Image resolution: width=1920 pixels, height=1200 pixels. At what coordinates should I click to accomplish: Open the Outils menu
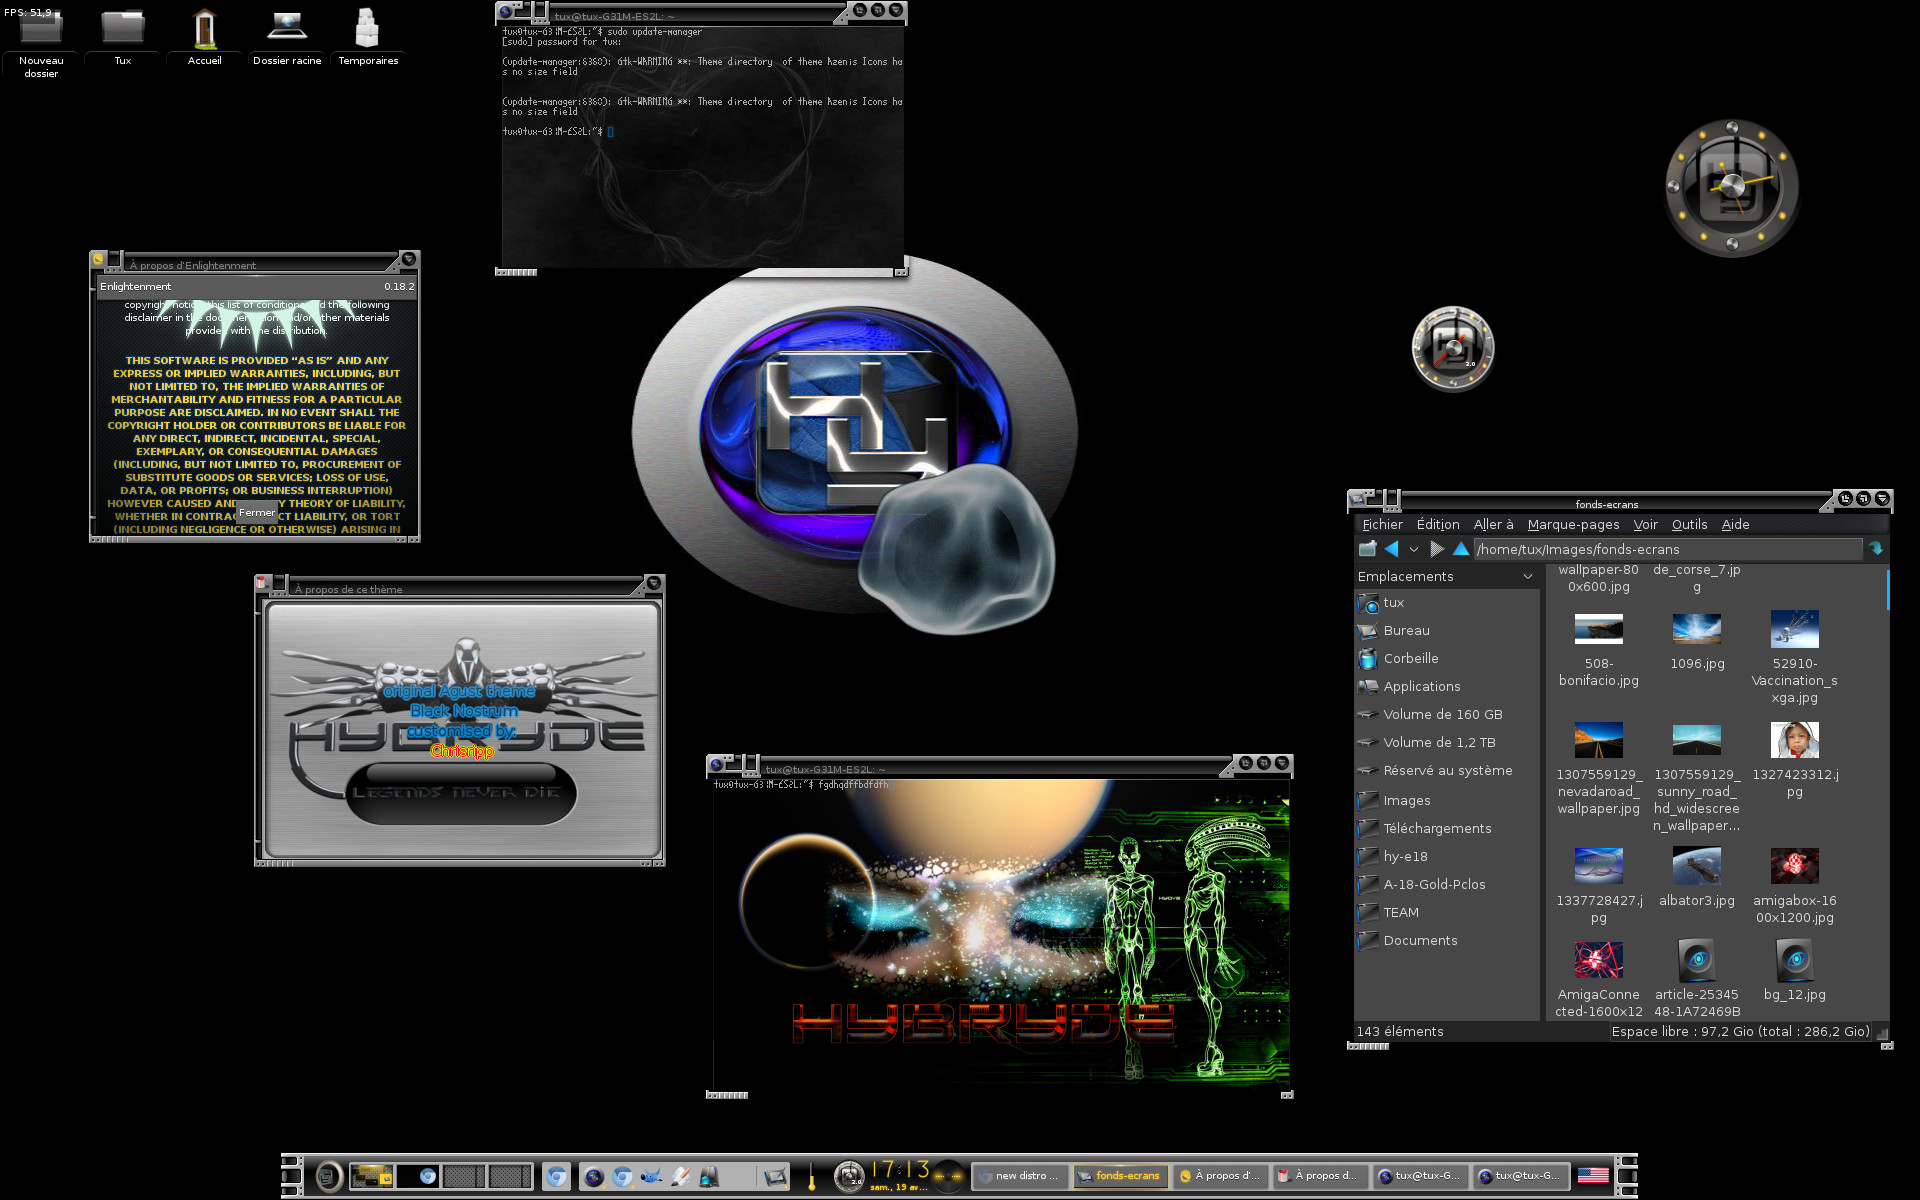pos(1689,524)
